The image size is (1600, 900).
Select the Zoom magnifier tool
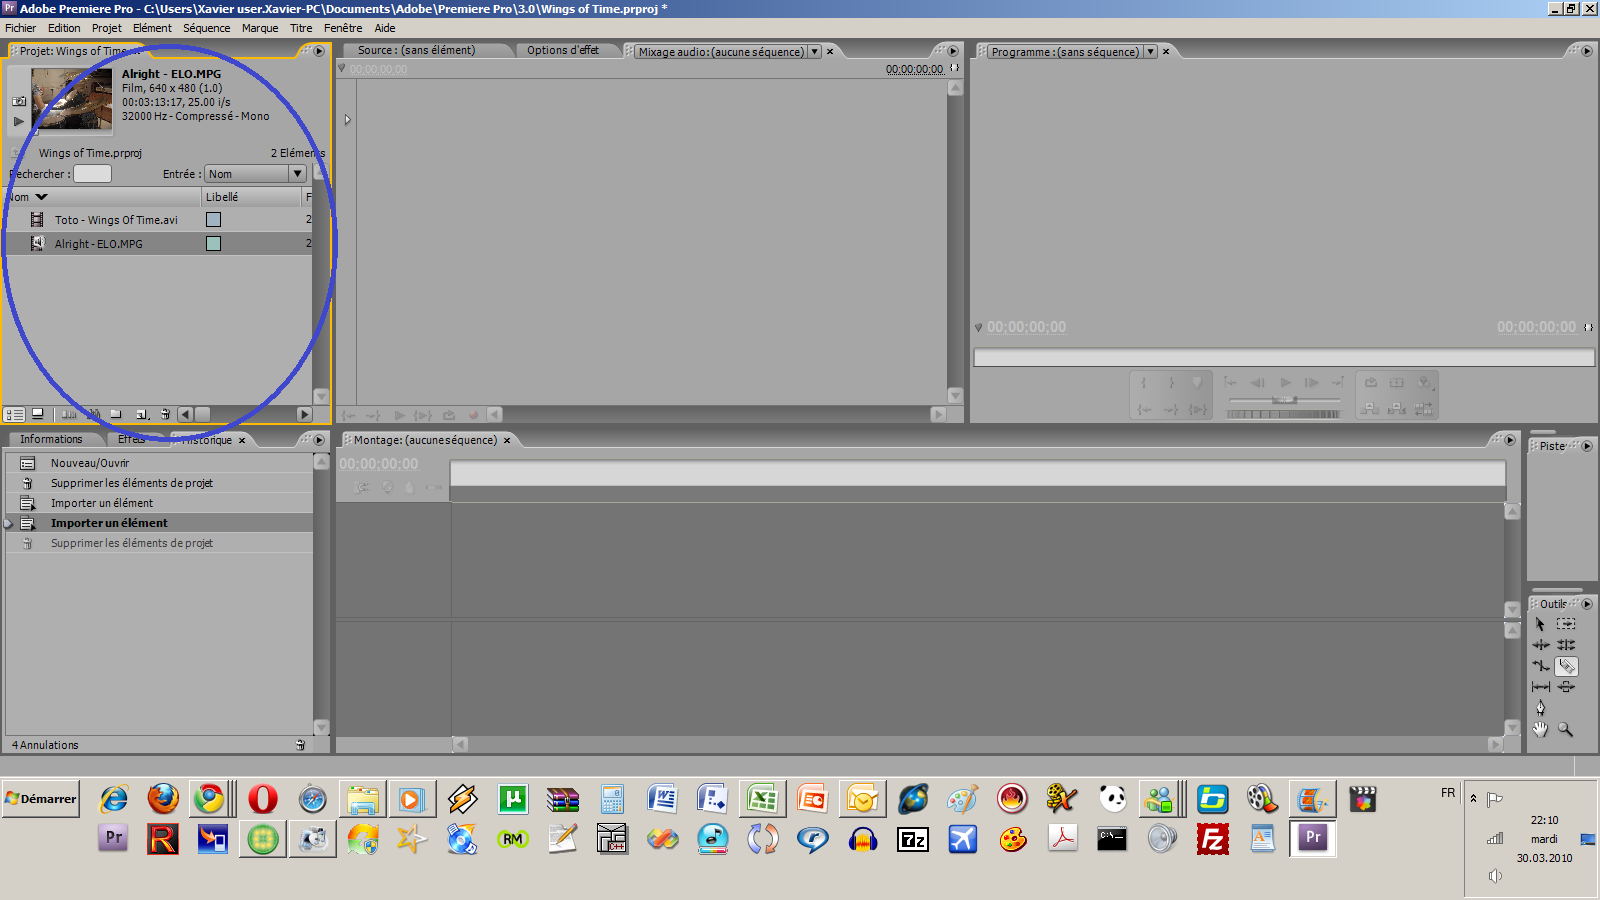pyautogui.click(x=1566, y=729)
